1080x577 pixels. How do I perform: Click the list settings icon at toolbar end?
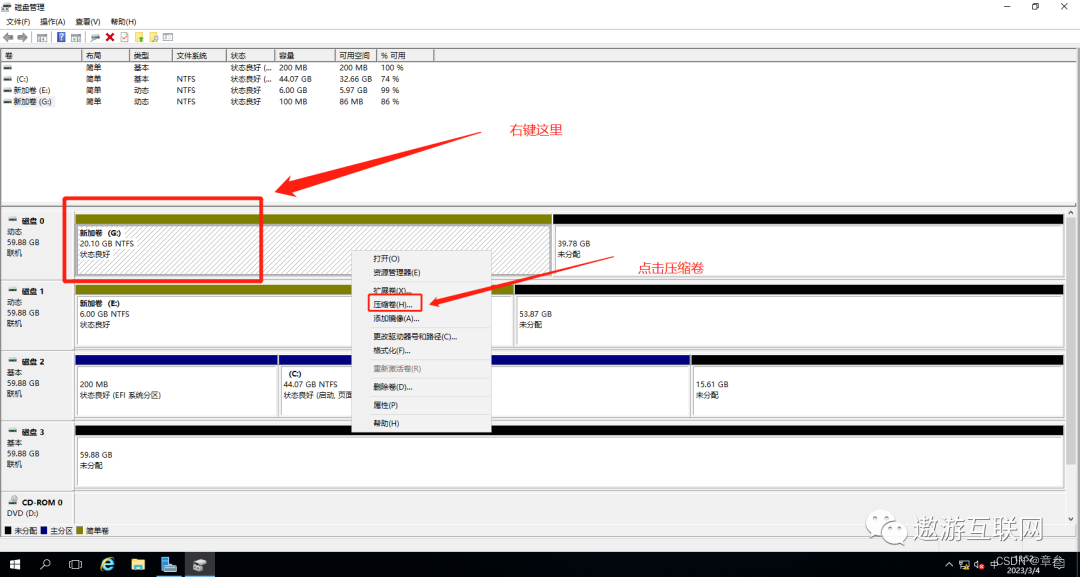(x=168, y=37)
